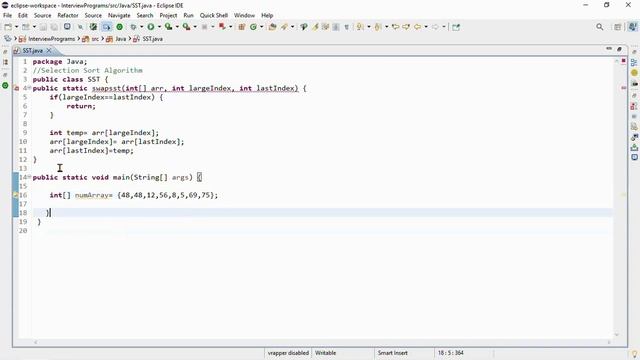The image size is (640, 360).
Task: Click the magnifier Quick Access search icon
Action: tap(600, 27)
